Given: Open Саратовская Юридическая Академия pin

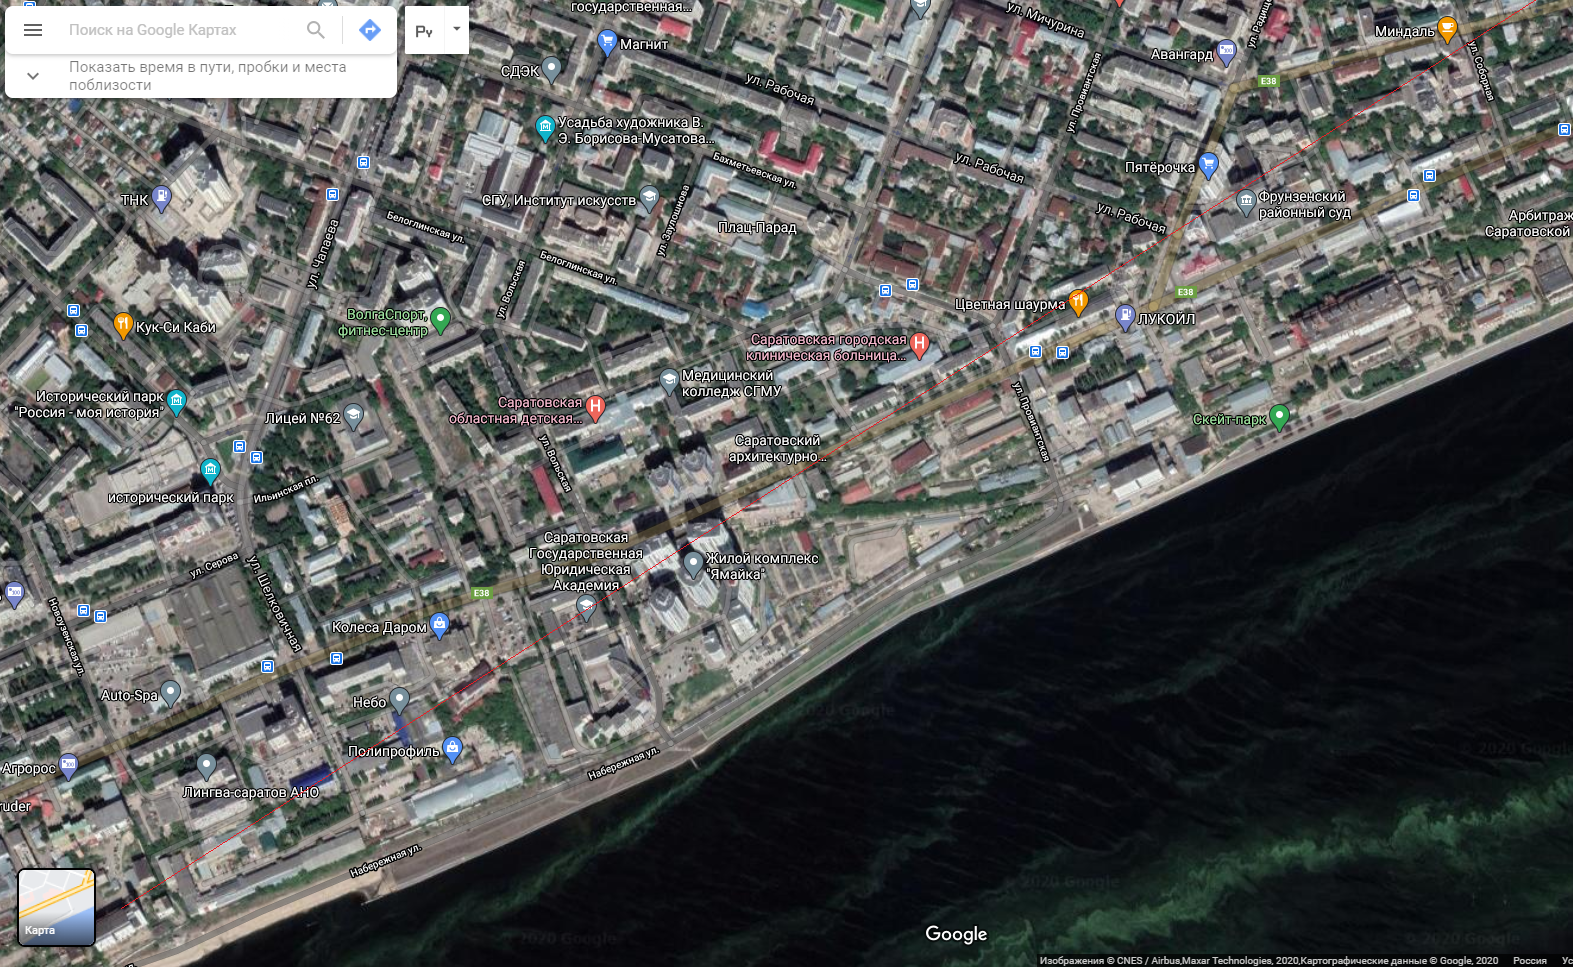Looking at the screenshot, I should coord(587,606).
